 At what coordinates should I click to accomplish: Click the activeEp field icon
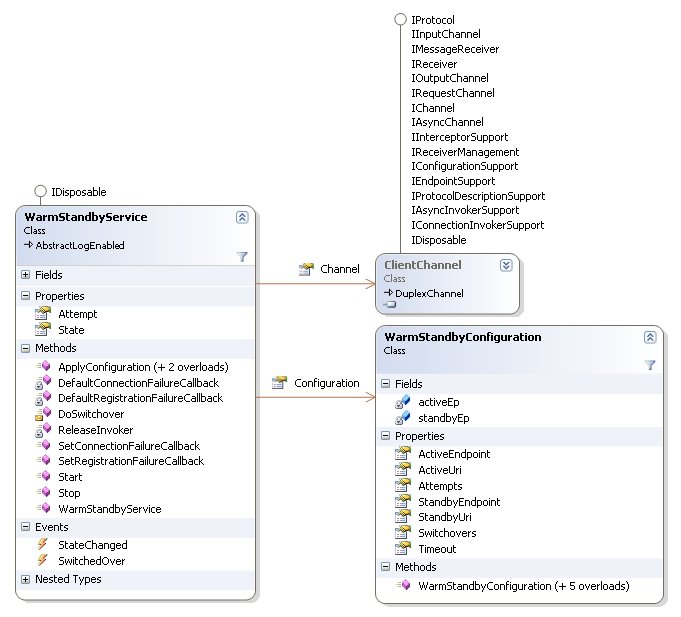402,401
